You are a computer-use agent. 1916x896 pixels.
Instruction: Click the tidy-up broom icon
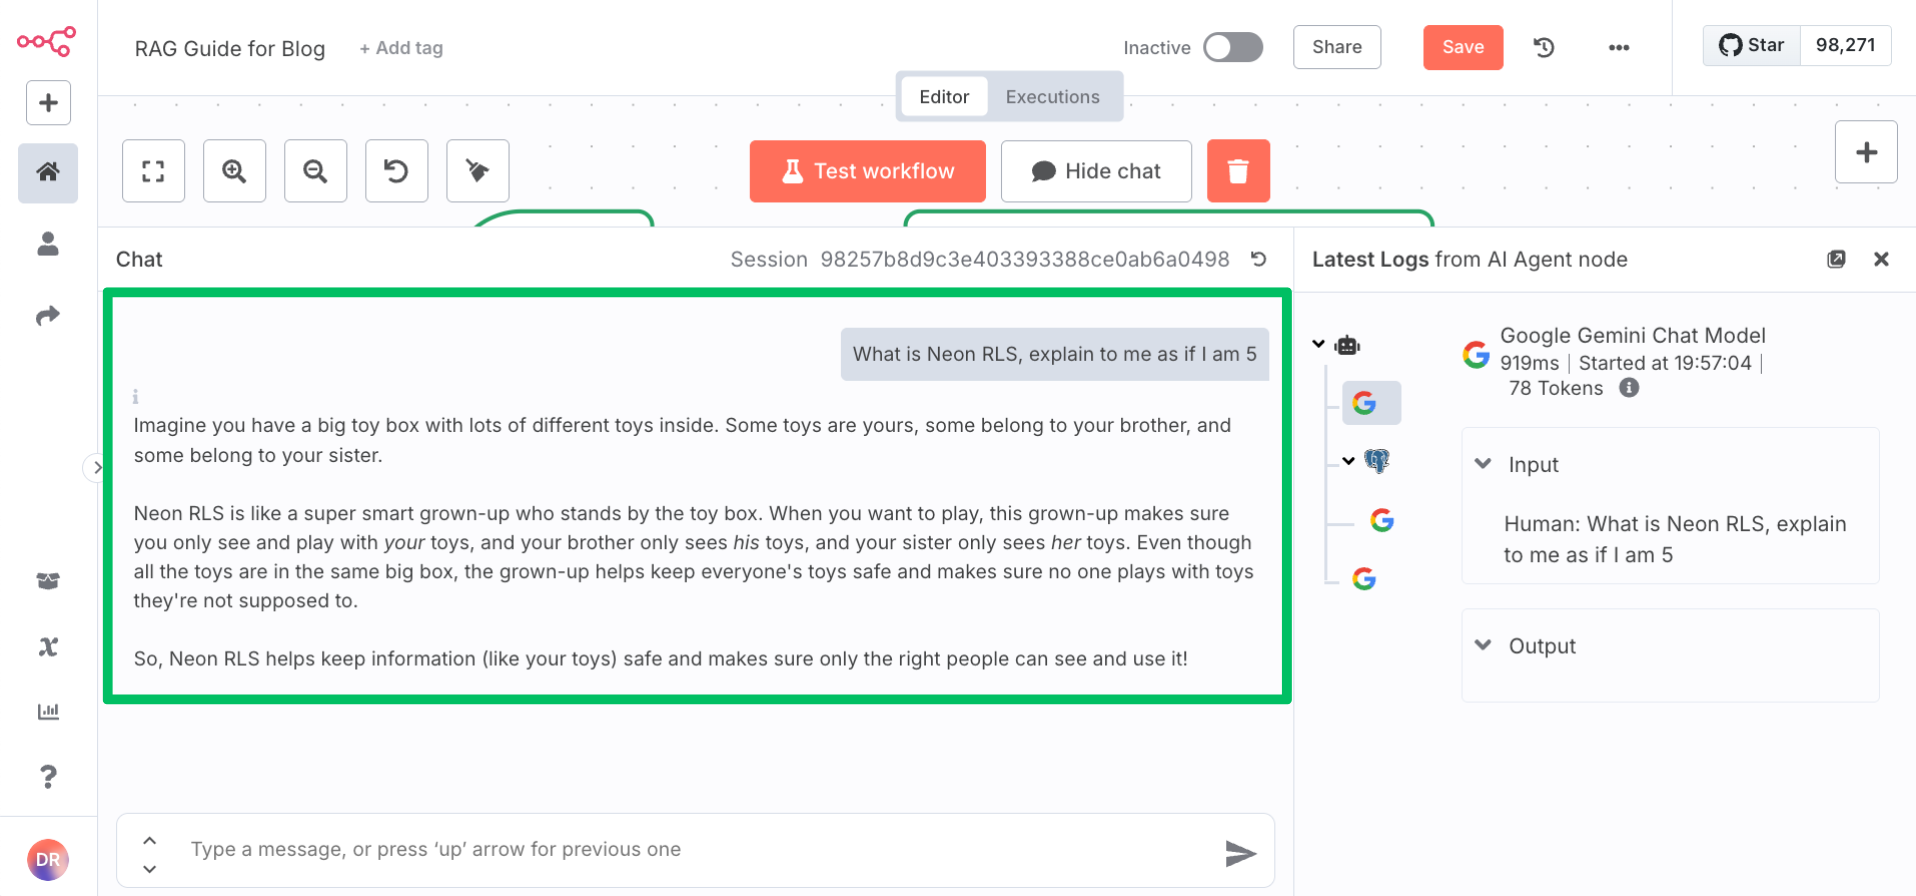477,171
